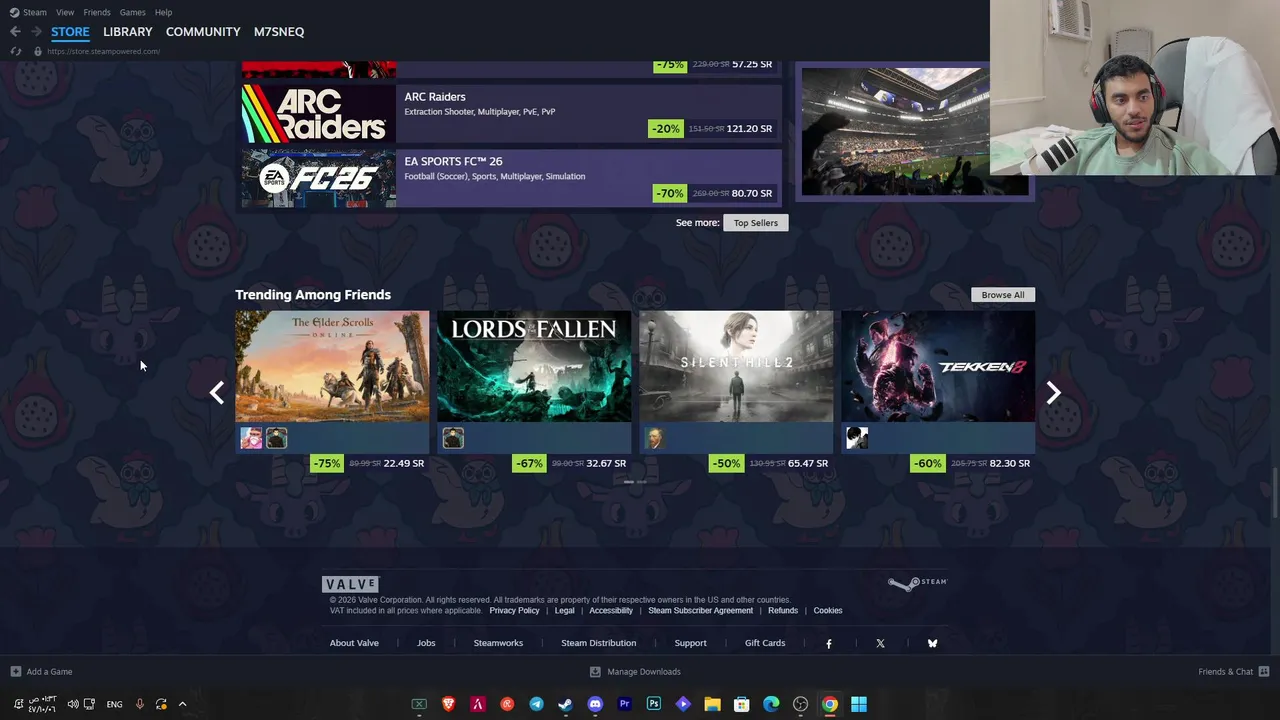Click the friend avatar under Lords of the Fallen
Image resolution: width=1280 pixels, height=720 pixels.
[x=453, y=438]
